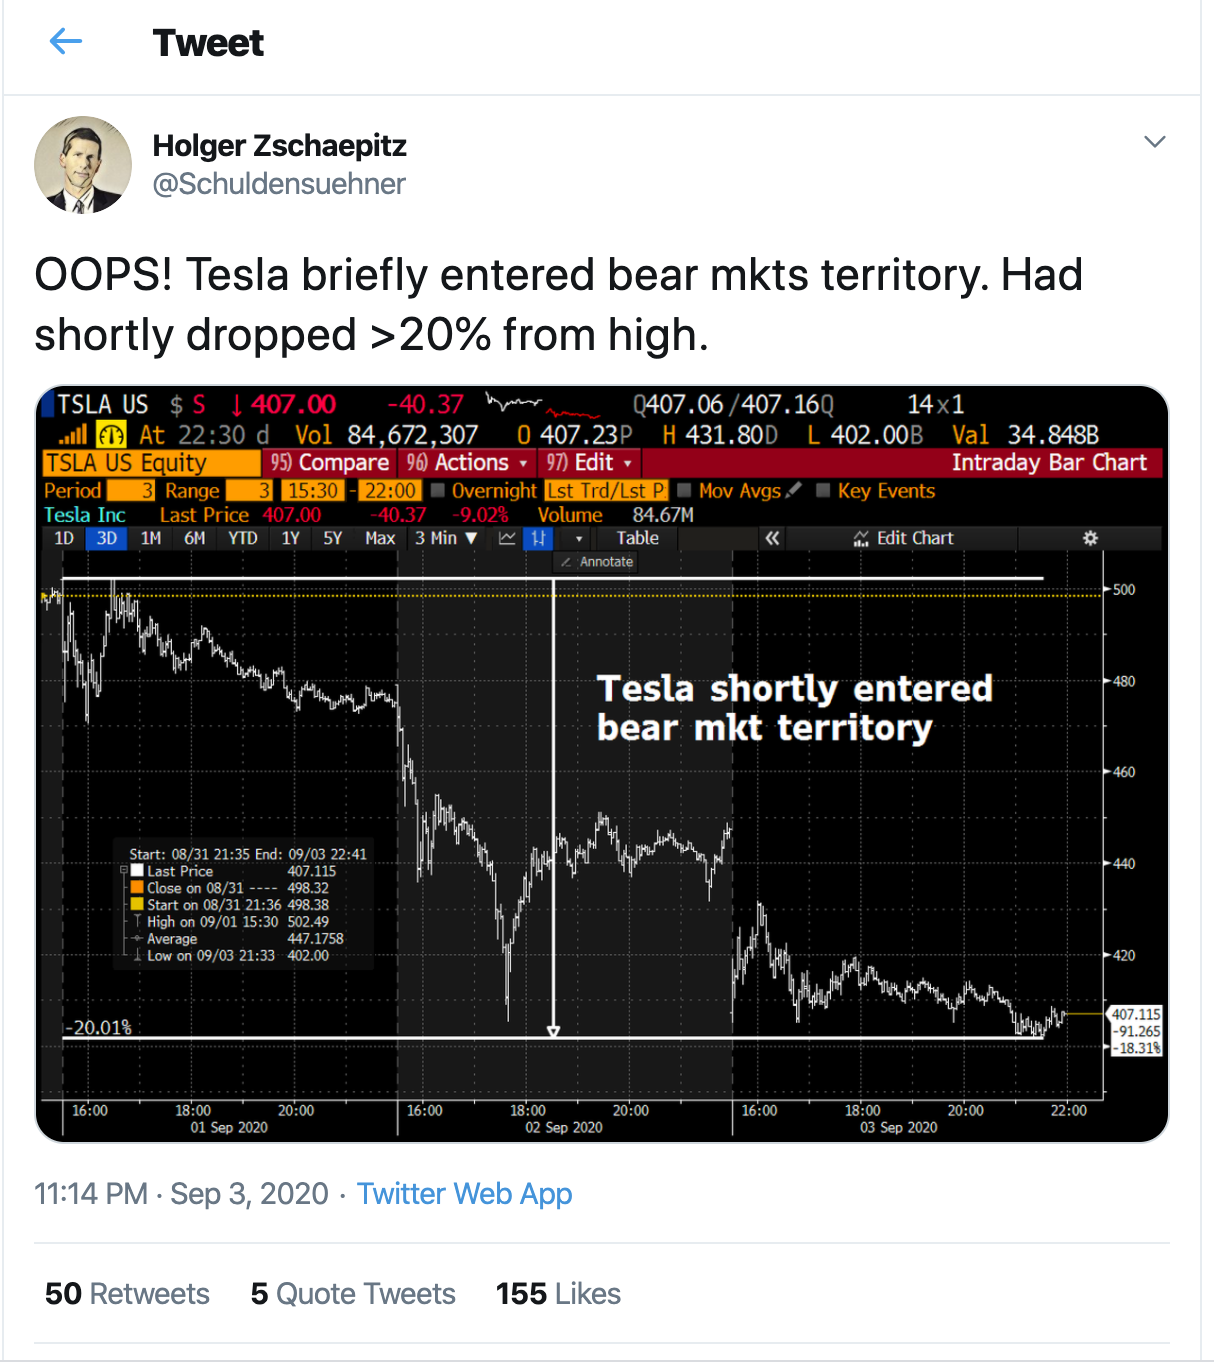The image size is (1214, 1362).
Task: Click the TSLA US Equity field
Action: [150, 462]
